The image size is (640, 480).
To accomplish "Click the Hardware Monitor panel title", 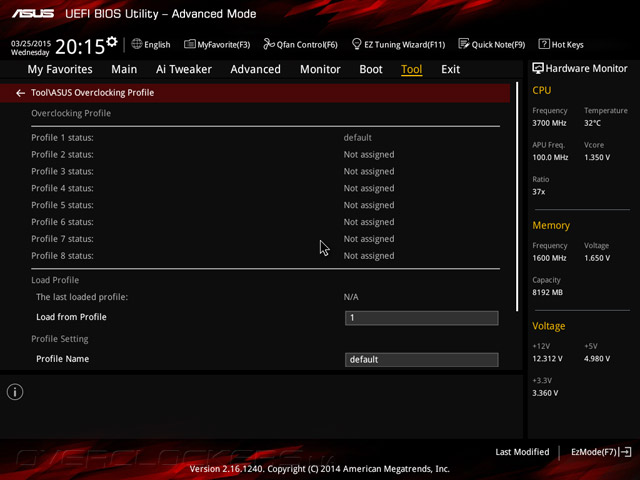I will 586,69.
